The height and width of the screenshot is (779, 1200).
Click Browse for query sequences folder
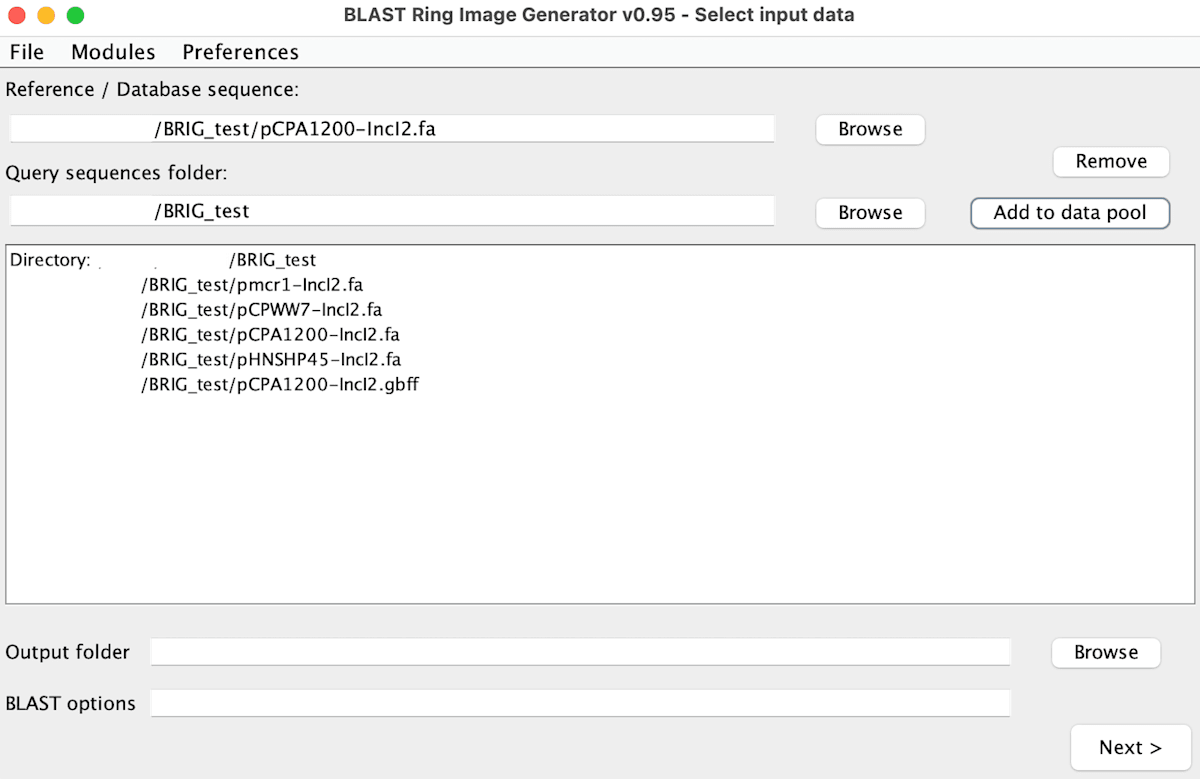coord(870,212)
